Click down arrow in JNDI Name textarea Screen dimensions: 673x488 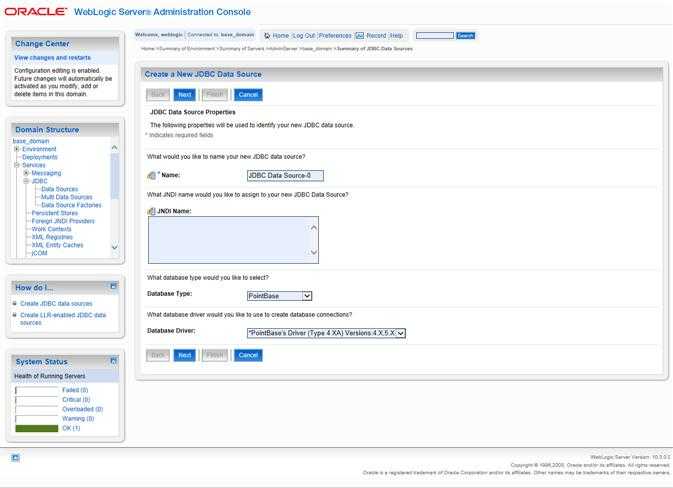314,252
